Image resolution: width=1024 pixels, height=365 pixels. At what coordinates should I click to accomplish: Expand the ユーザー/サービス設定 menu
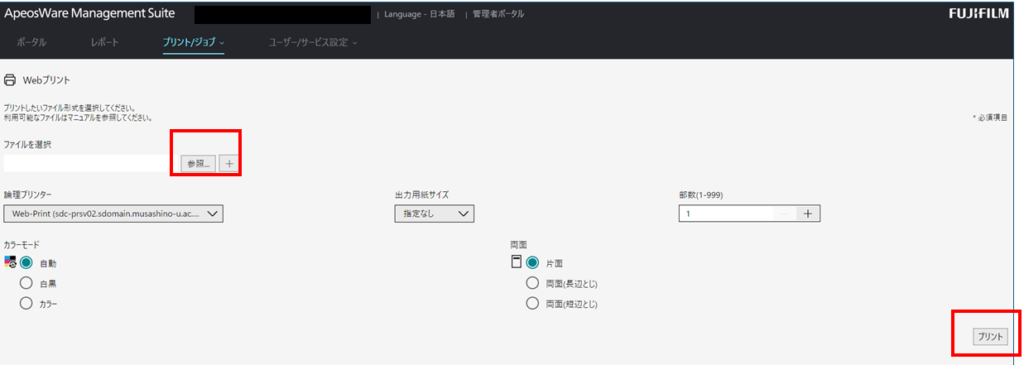[313, 42]
